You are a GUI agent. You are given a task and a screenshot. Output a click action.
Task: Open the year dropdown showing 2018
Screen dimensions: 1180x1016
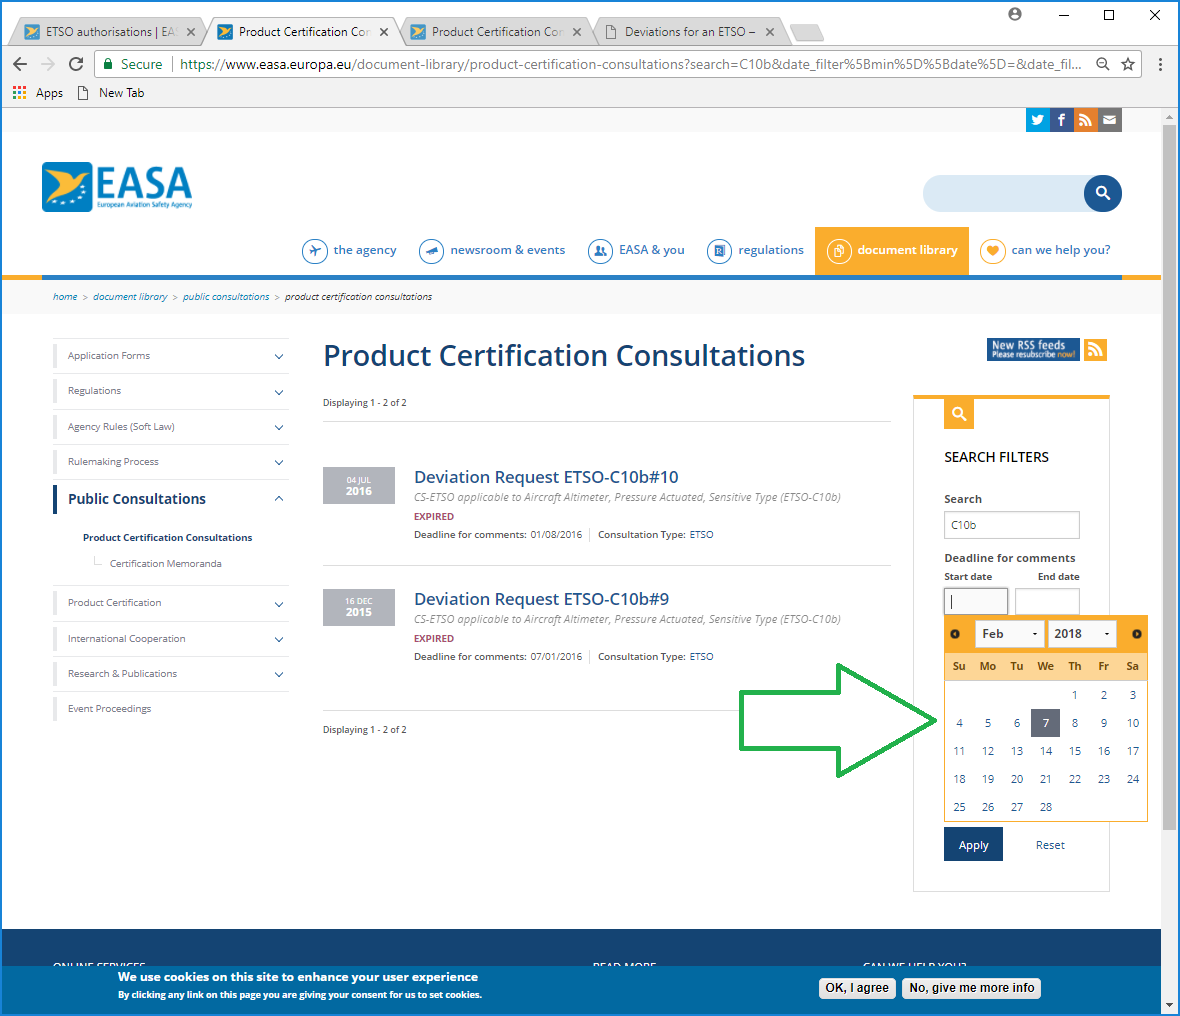point(1082,634)
